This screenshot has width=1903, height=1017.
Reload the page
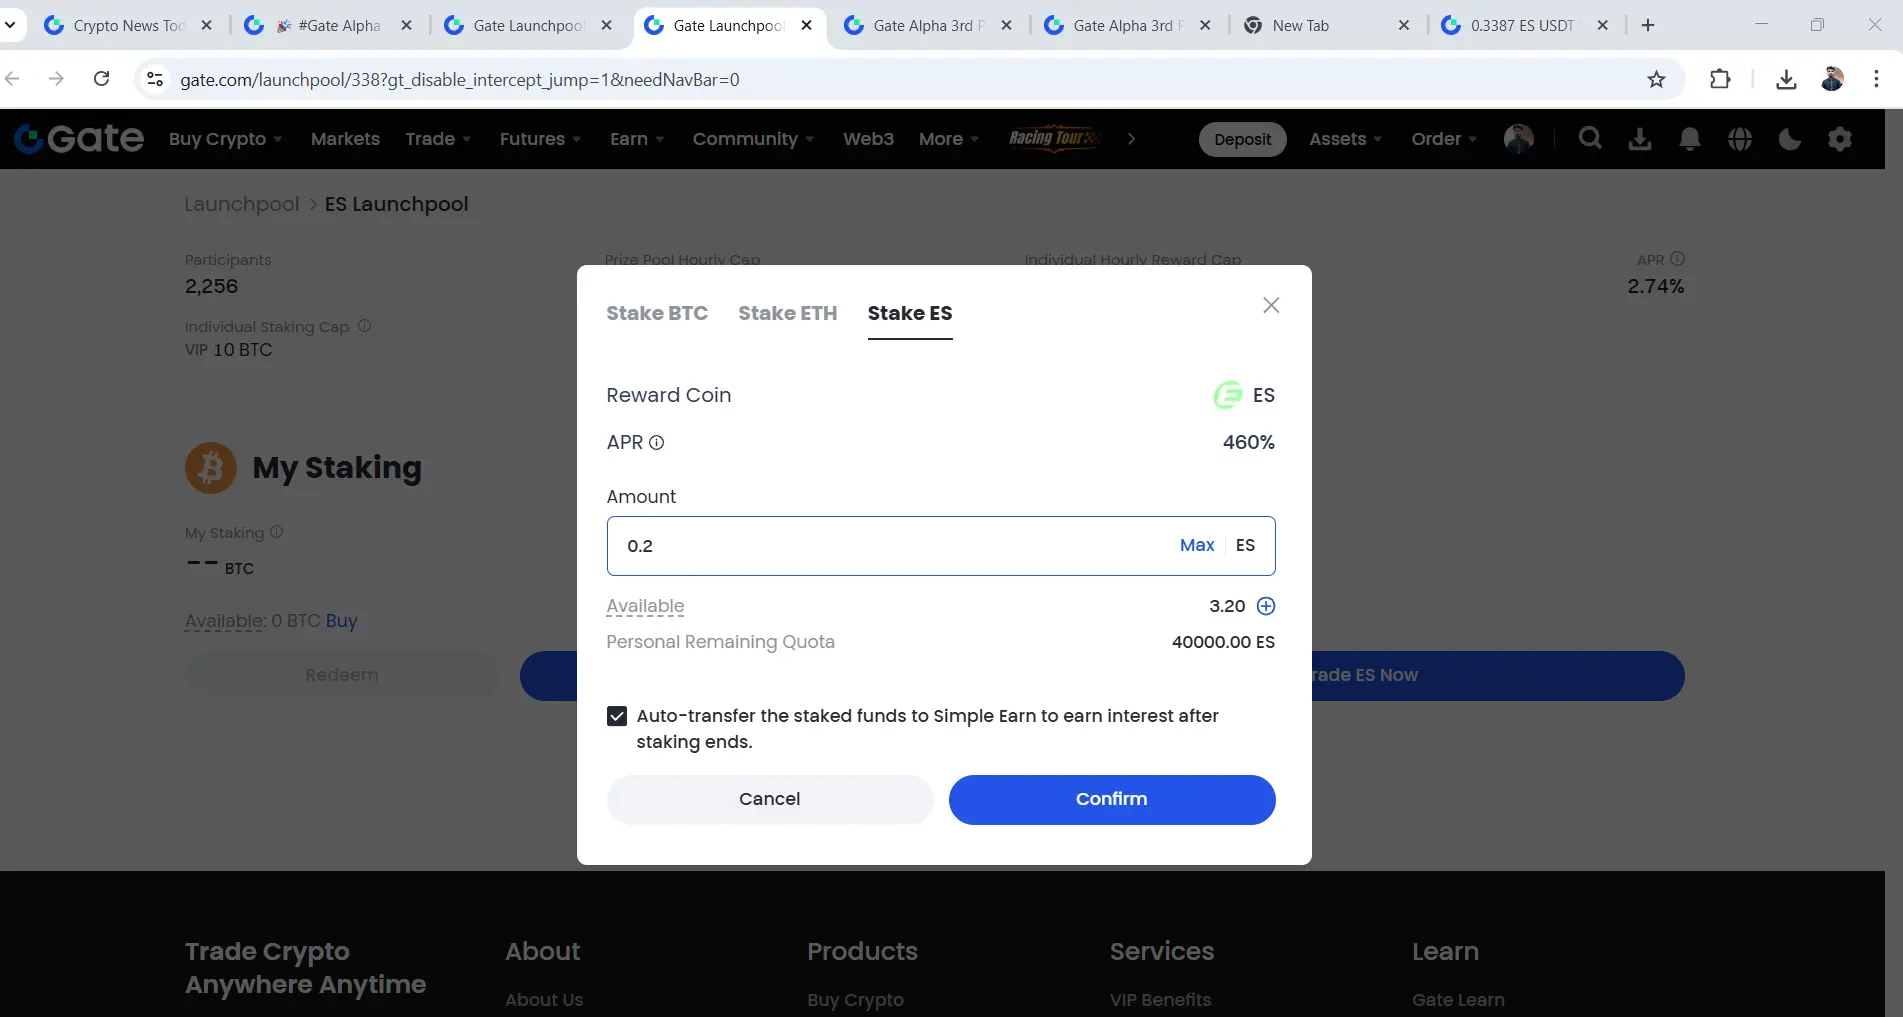(101, 79)
